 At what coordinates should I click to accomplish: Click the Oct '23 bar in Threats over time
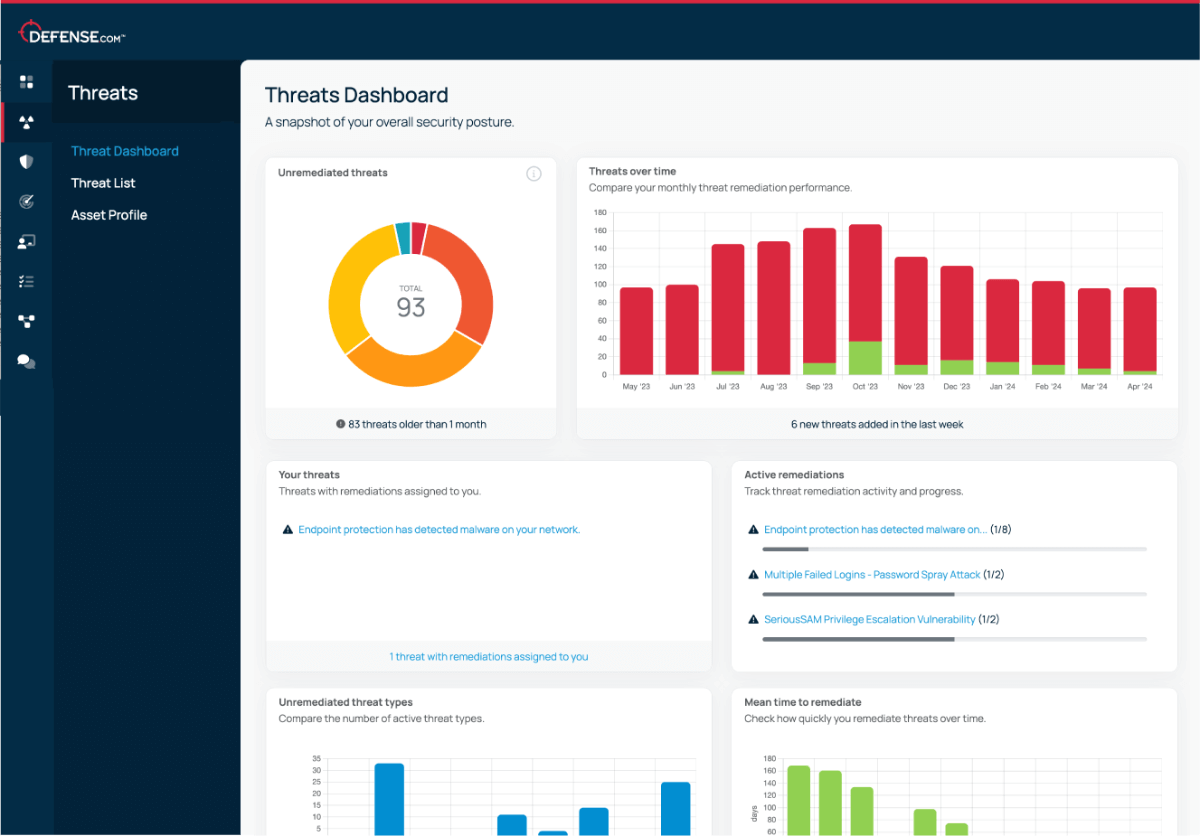[x=865, y=299]
